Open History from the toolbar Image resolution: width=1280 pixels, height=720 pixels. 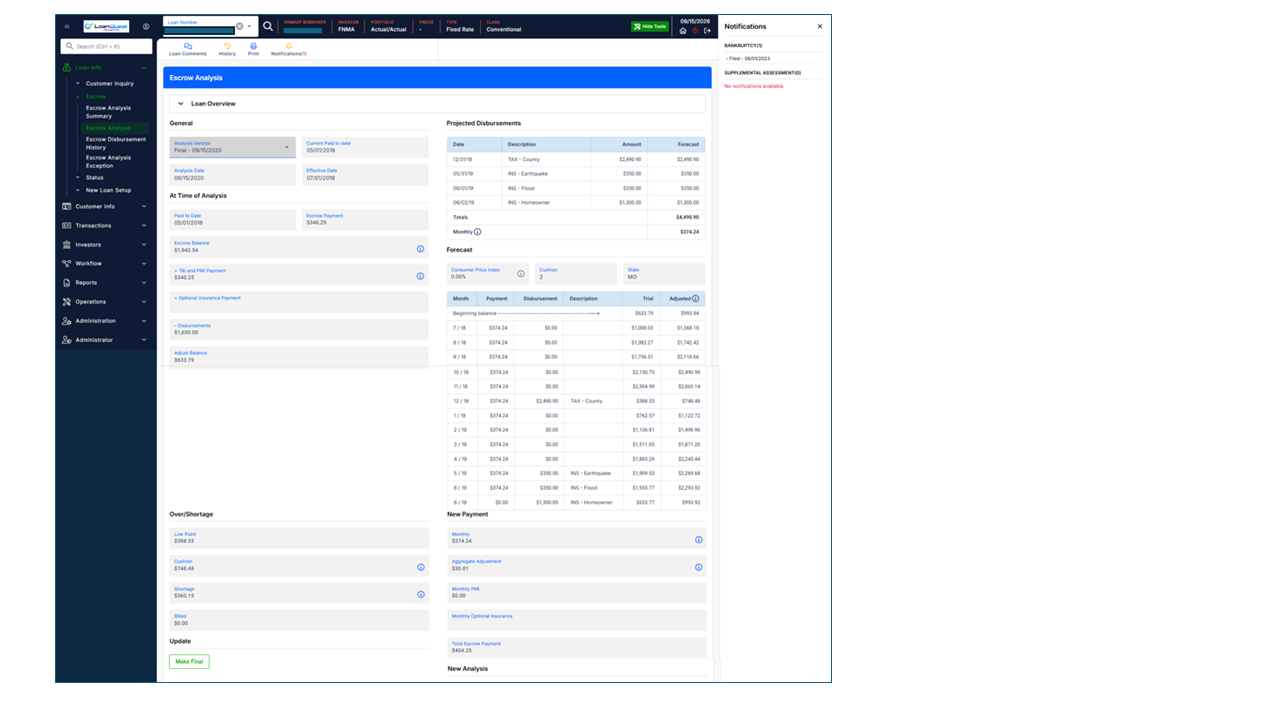(227, 49)
